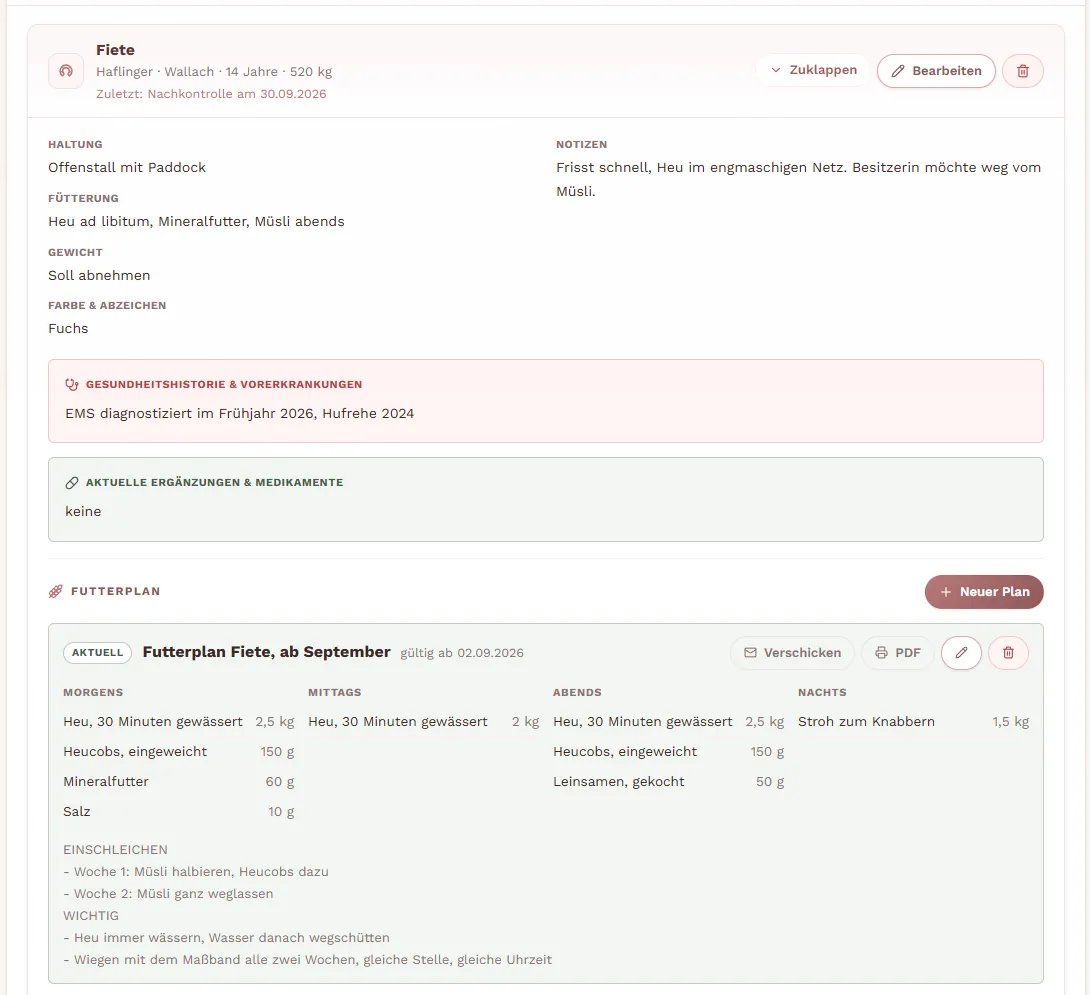Edit the September feeding plan with pencil icon

point(961,653)
